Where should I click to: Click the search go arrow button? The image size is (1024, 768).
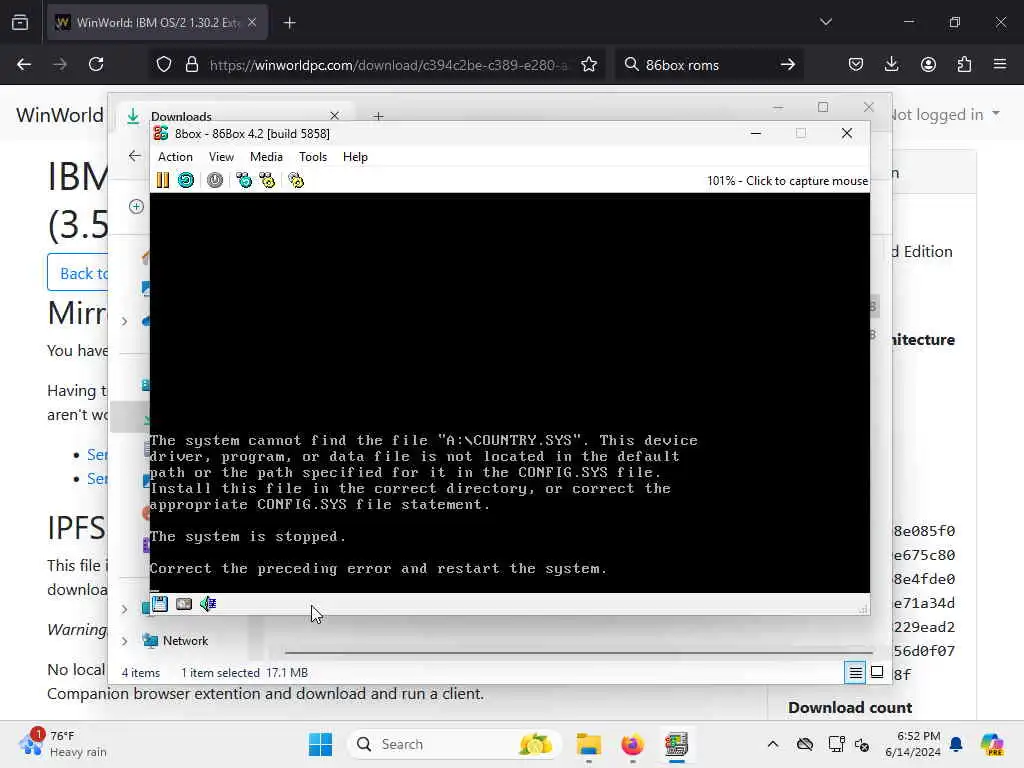[x=788, y=64]
